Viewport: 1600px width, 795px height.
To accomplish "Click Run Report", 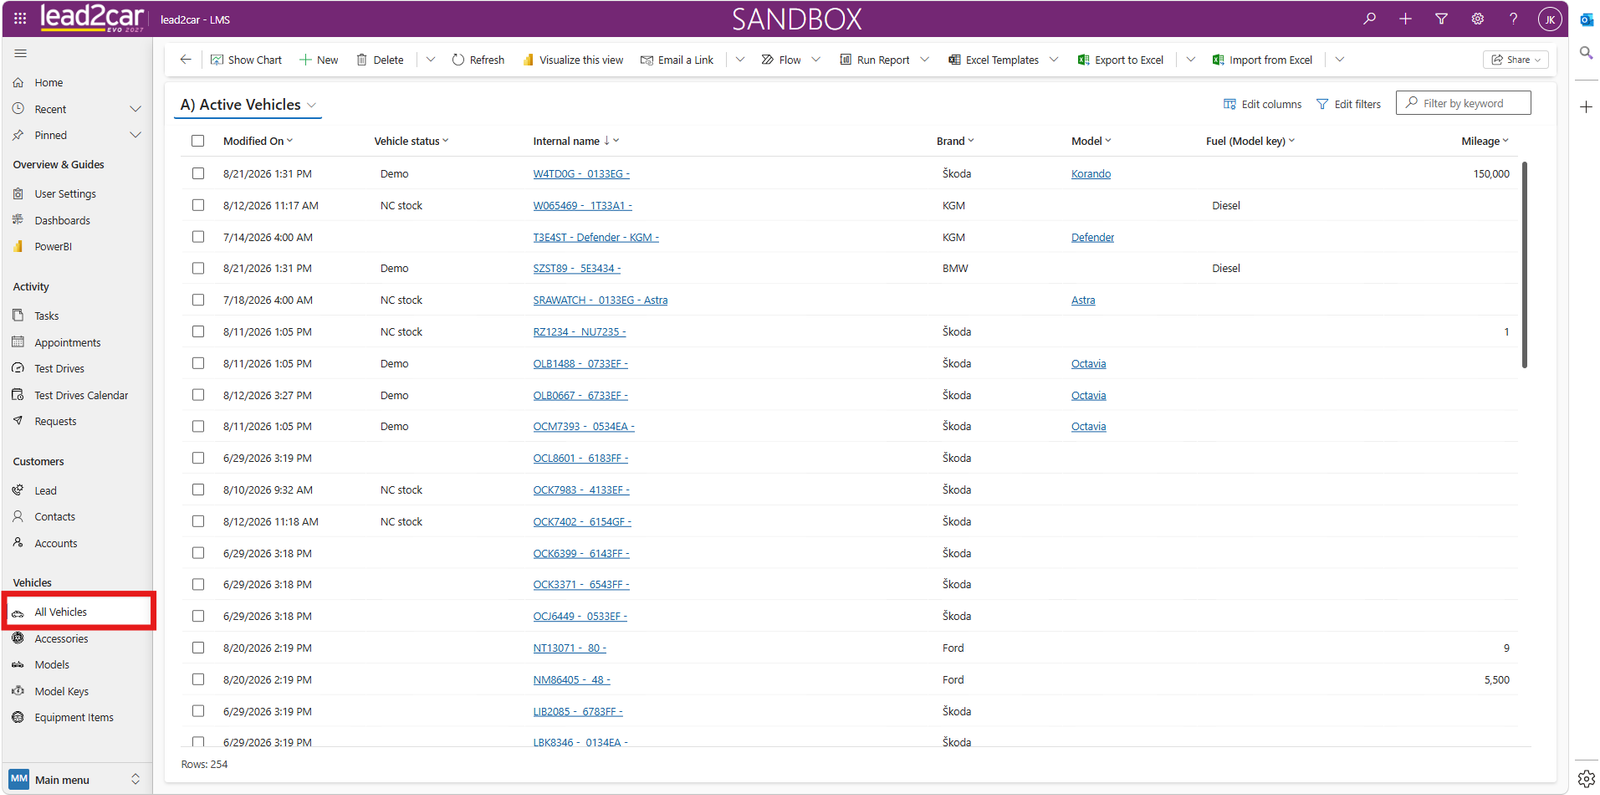I will pyautogui.click(x=875, y=60).
